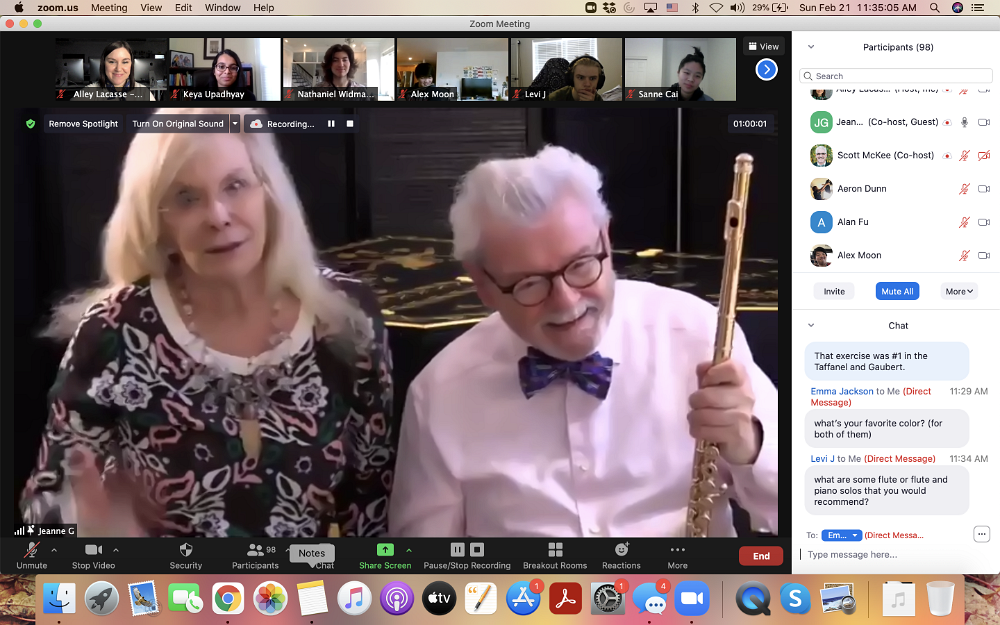The height and width of the screenshot is (625, 1000).
Task: Toggle Scott McKee's video icon
Action: pos(984,155)
